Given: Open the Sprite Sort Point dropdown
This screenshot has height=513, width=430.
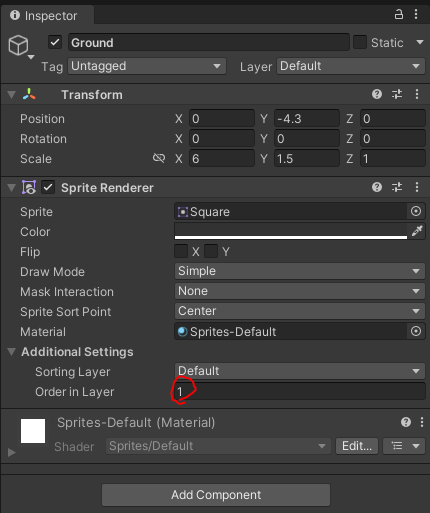Looking at the screenshot, I should pyautogui.click(x=300, y=311).
